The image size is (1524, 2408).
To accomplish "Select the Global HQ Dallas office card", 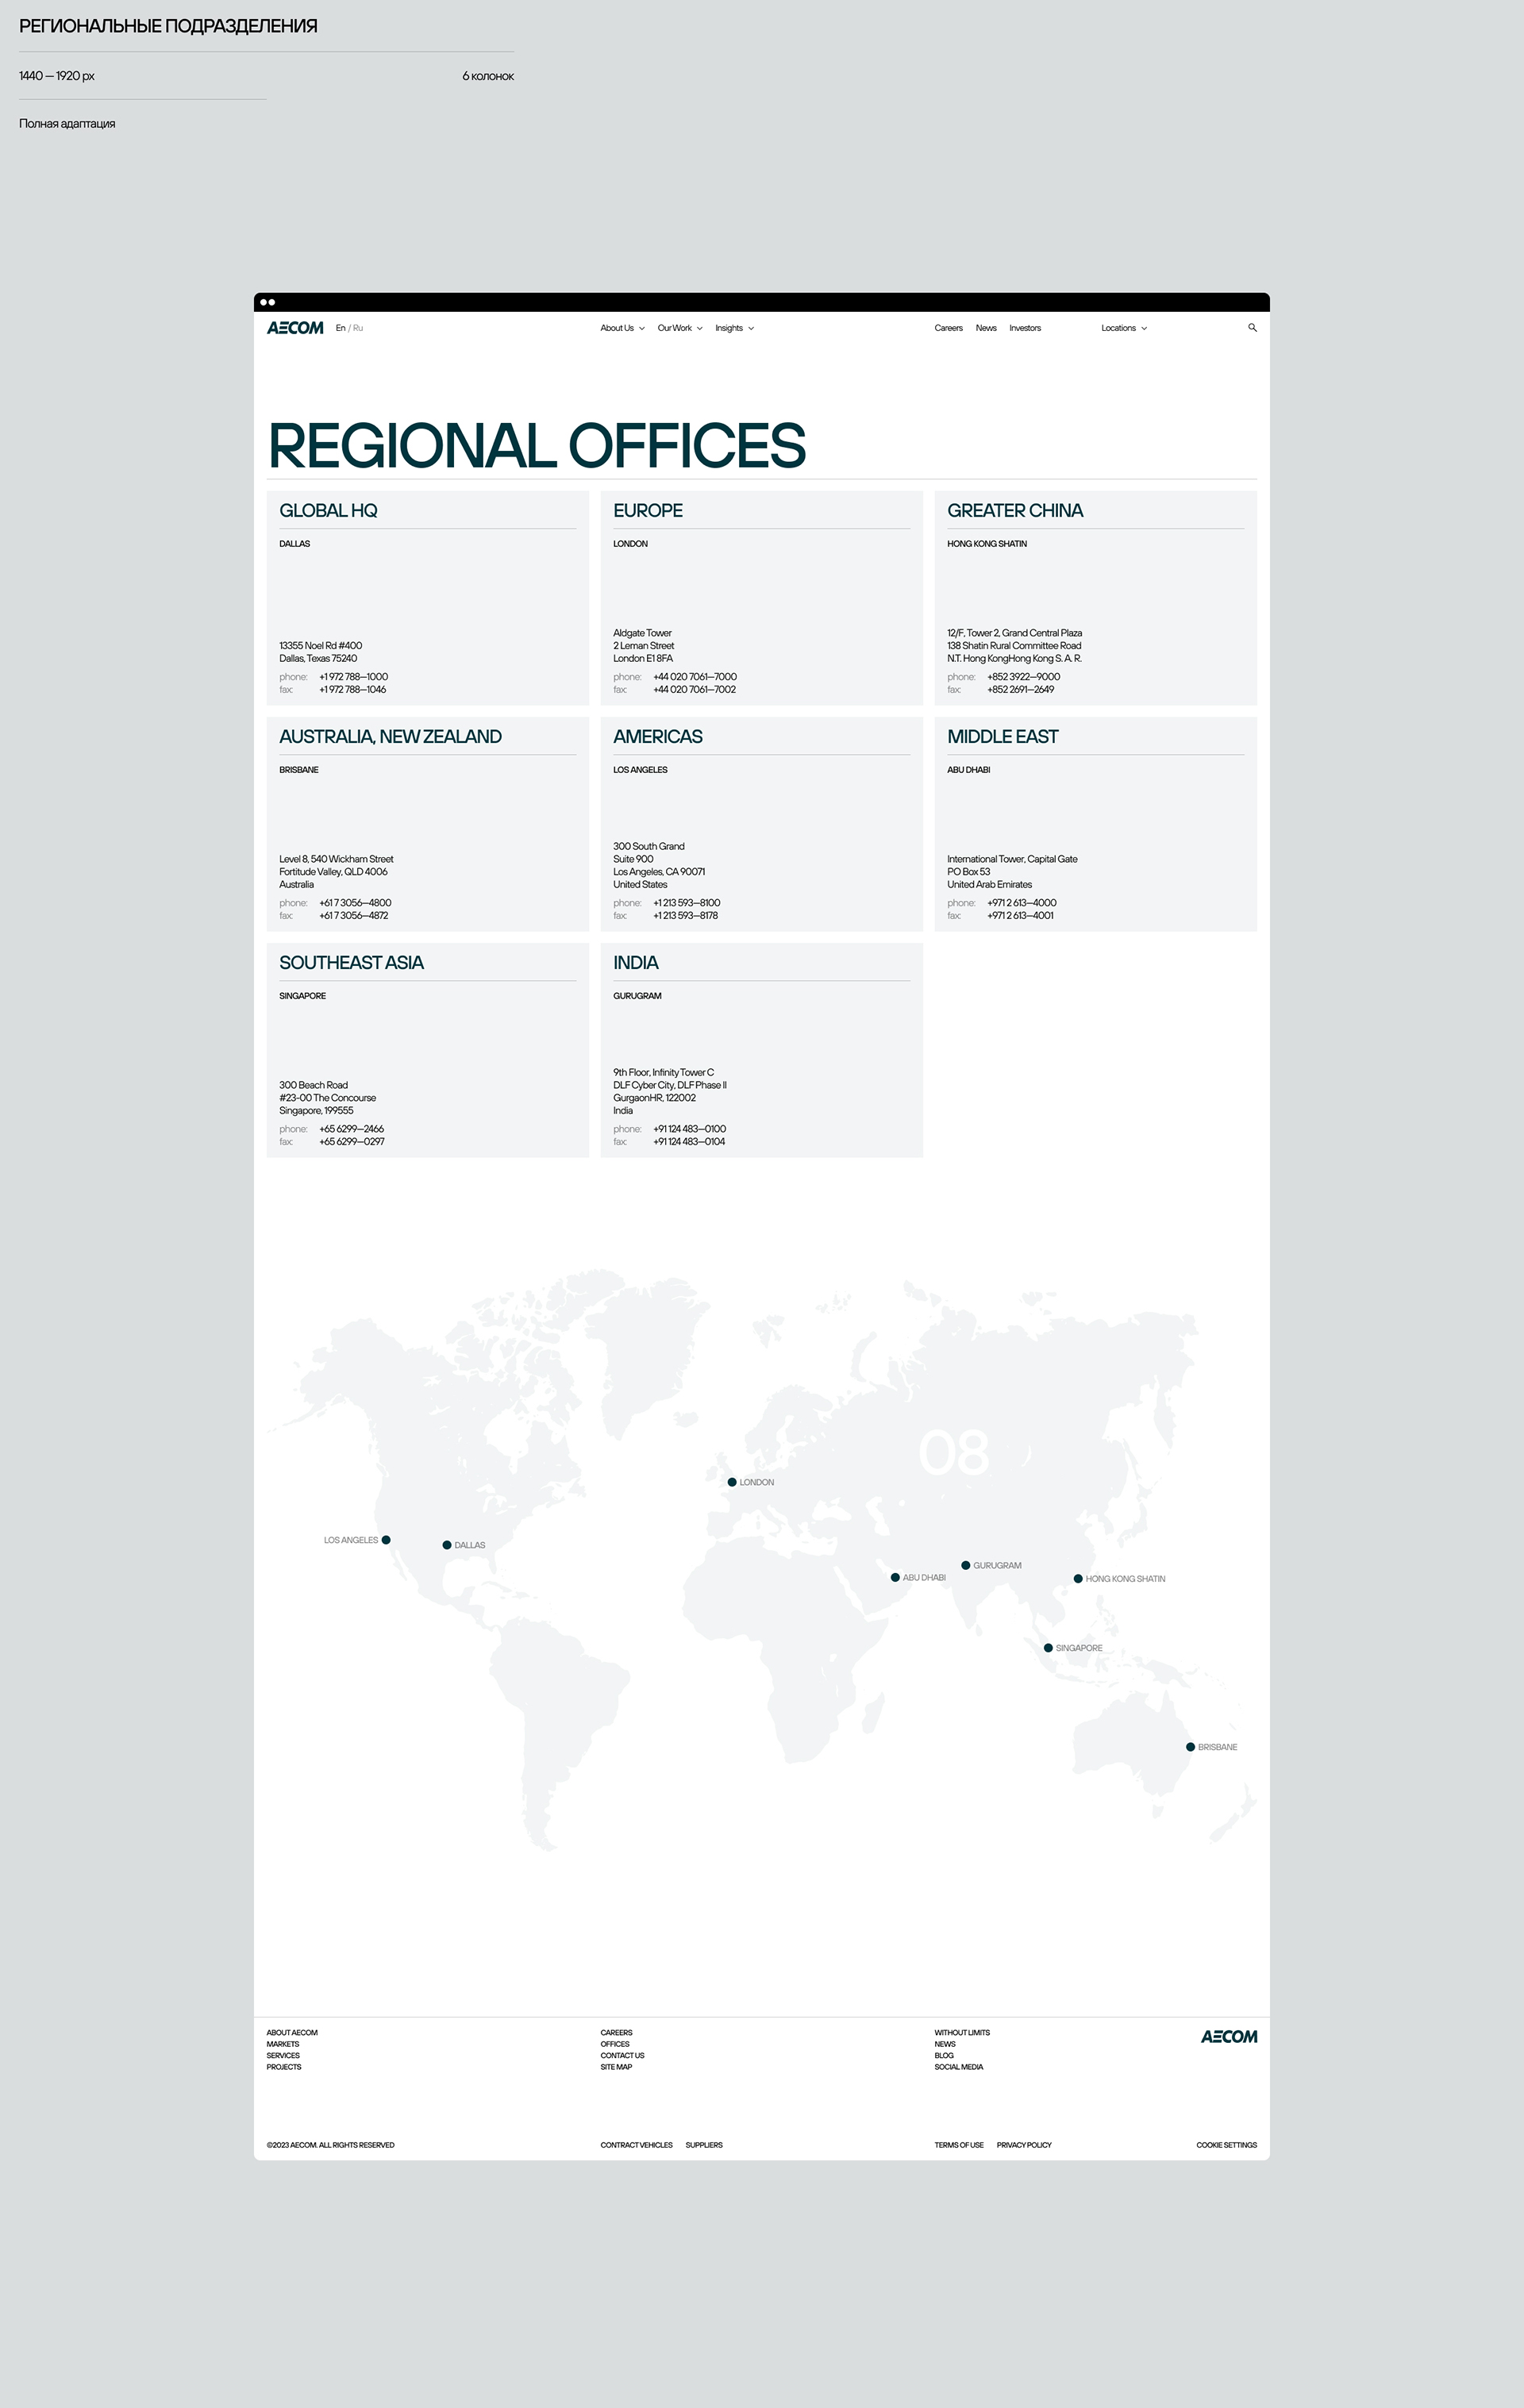I will (x=427, y=598).
